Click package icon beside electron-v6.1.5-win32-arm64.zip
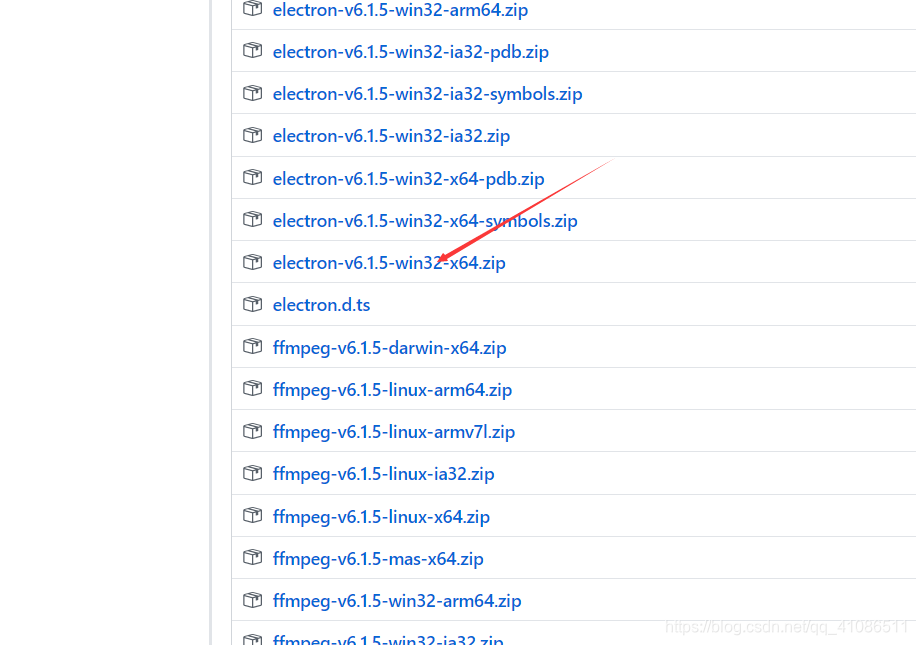916x645 pixels. point(252,8)
